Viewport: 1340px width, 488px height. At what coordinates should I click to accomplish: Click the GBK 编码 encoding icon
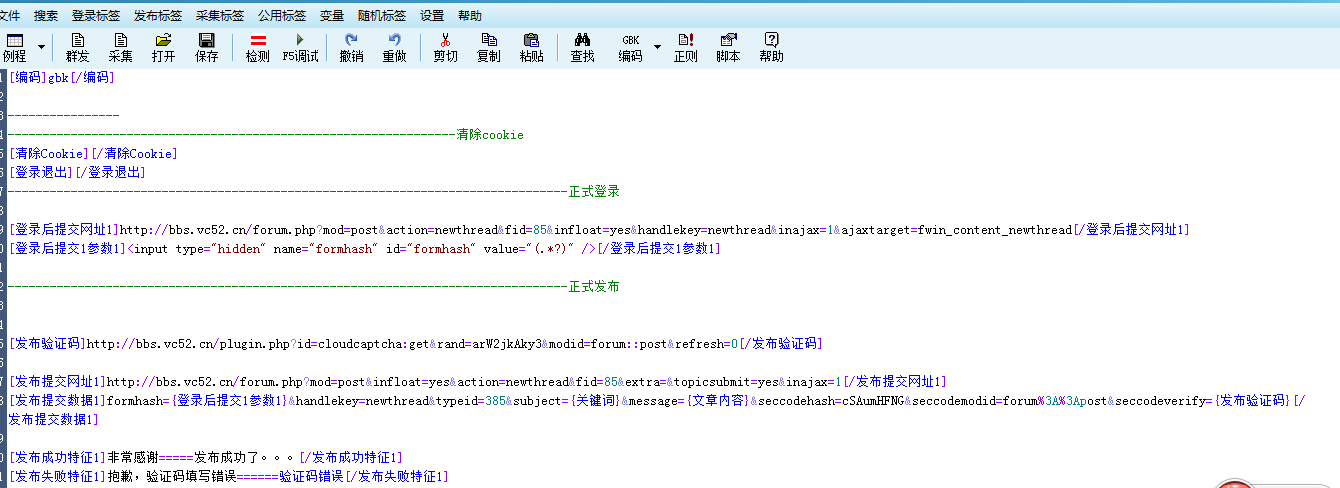tap(631, 47)
